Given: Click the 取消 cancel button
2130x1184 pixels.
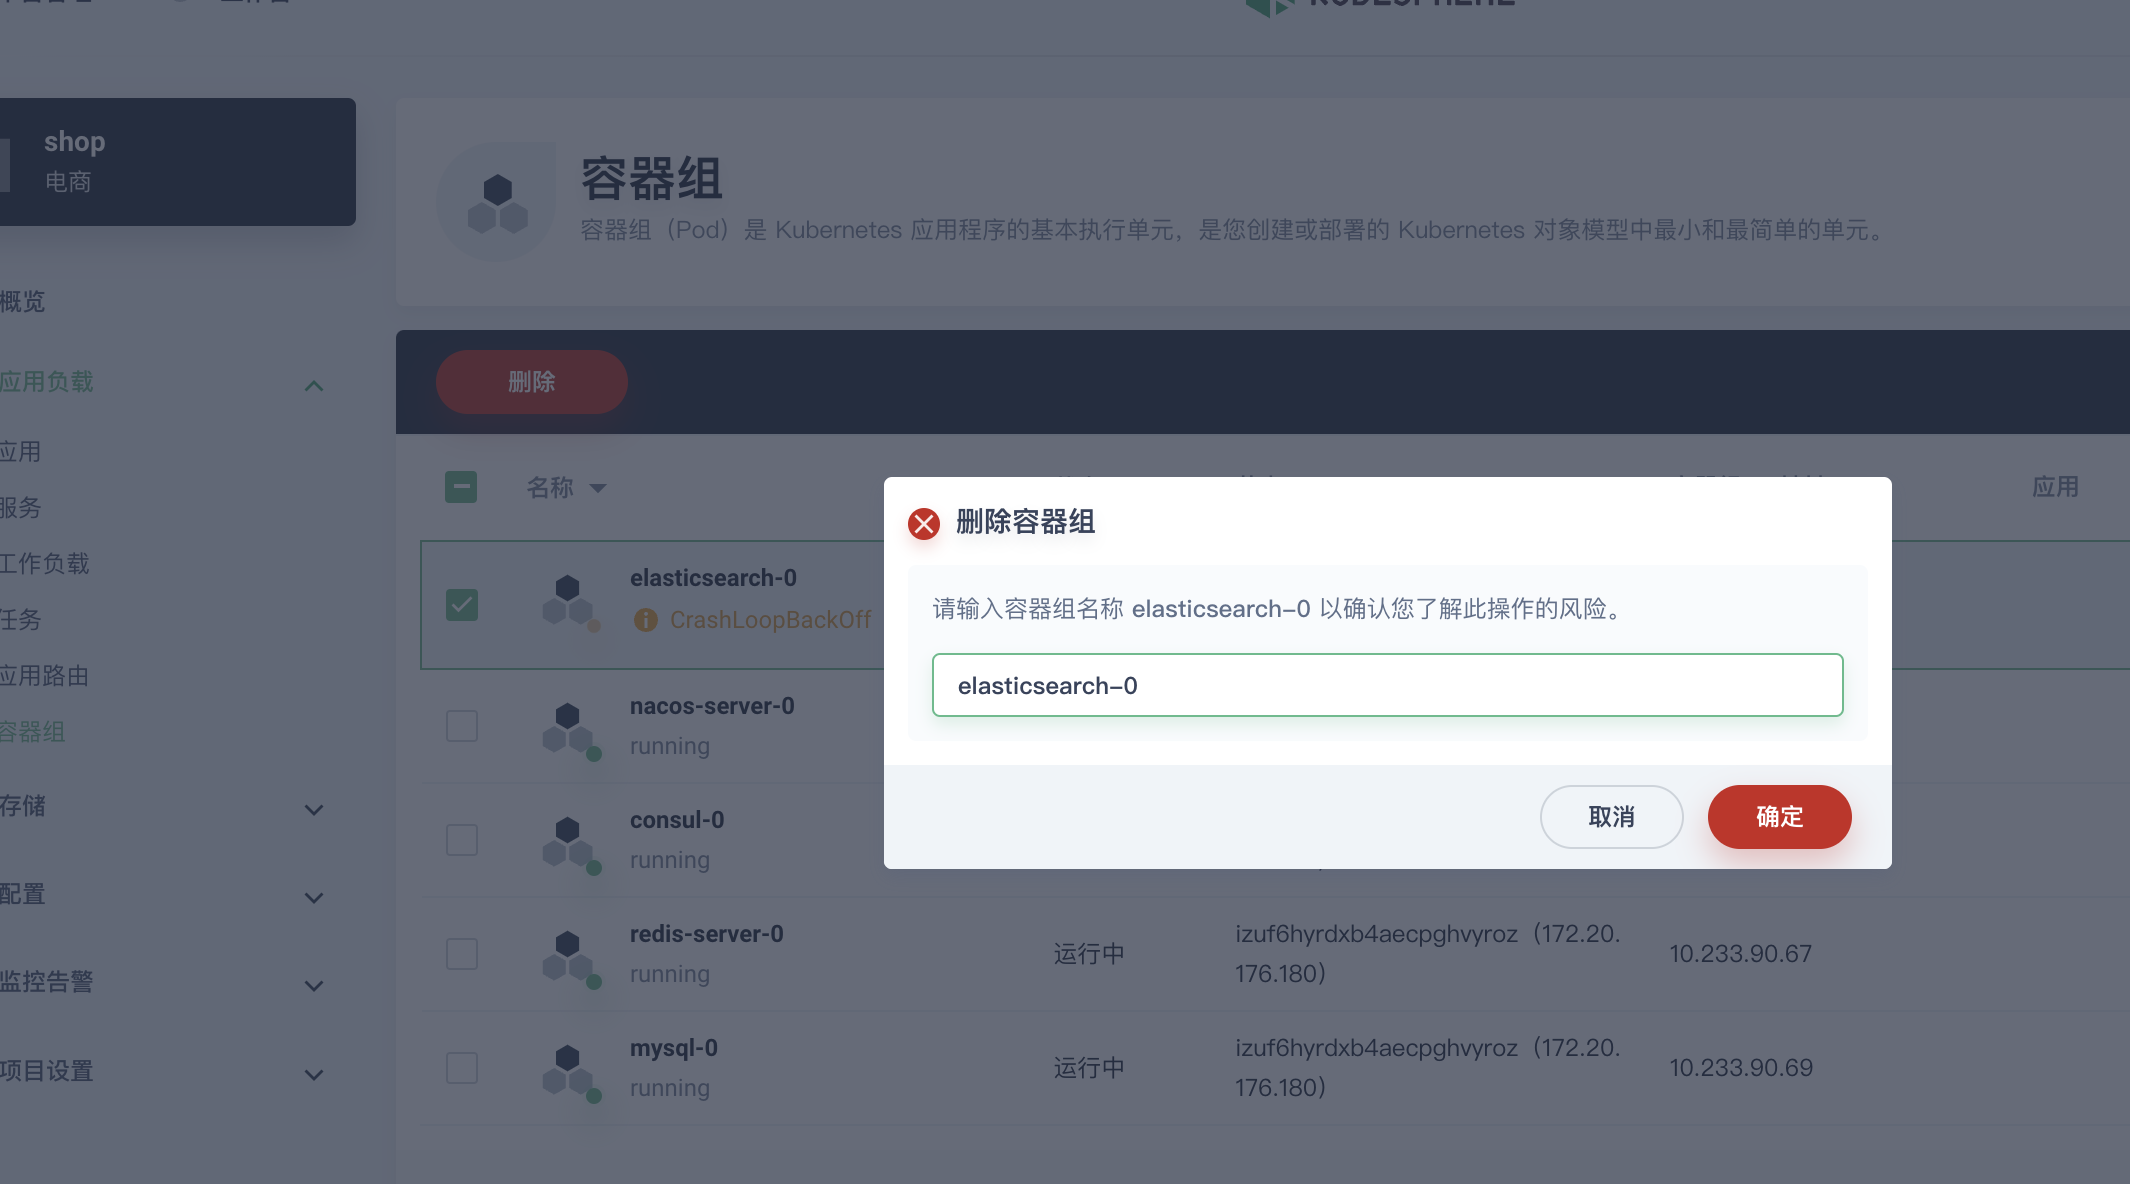Looking at the screenshot, I should 1611,817.
